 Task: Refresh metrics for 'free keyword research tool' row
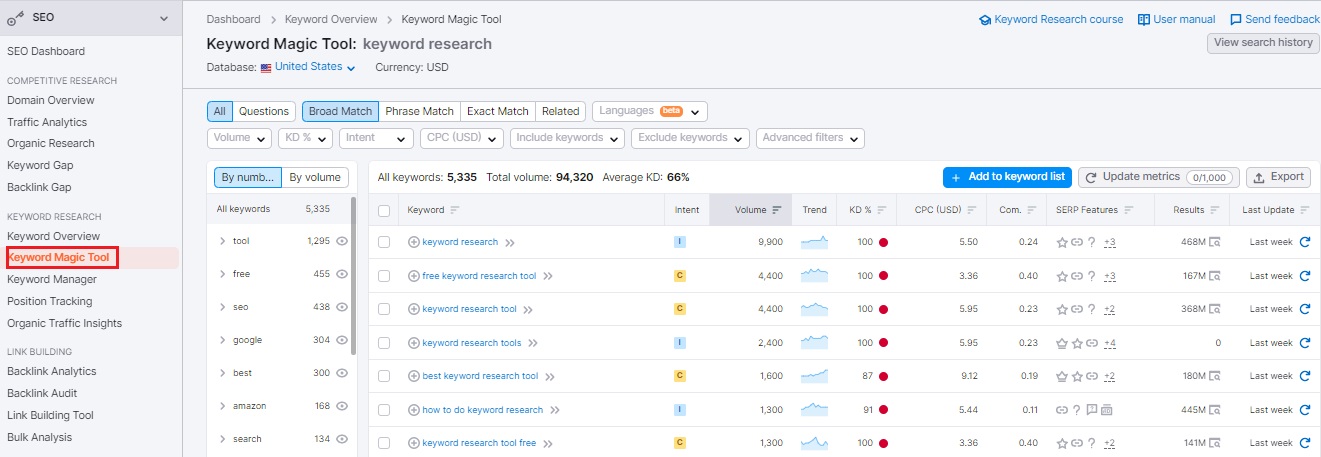click(1304, 276)
